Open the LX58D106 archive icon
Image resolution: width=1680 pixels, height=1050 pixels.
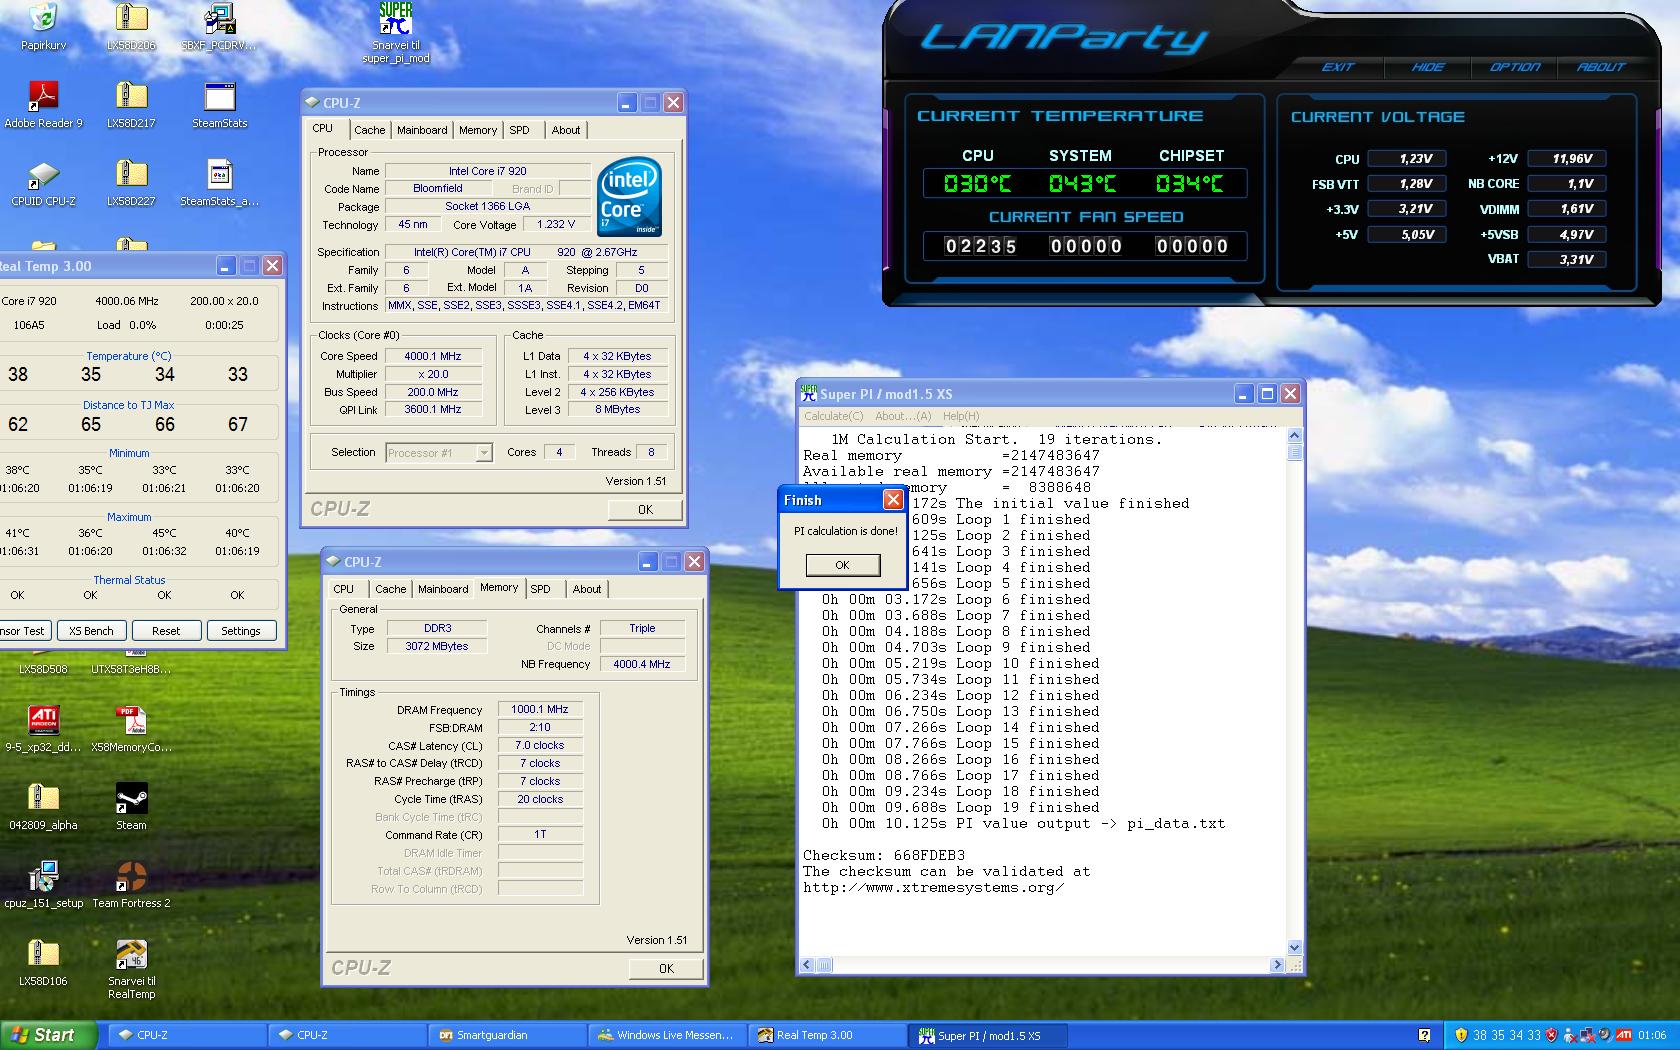point(43,954)
